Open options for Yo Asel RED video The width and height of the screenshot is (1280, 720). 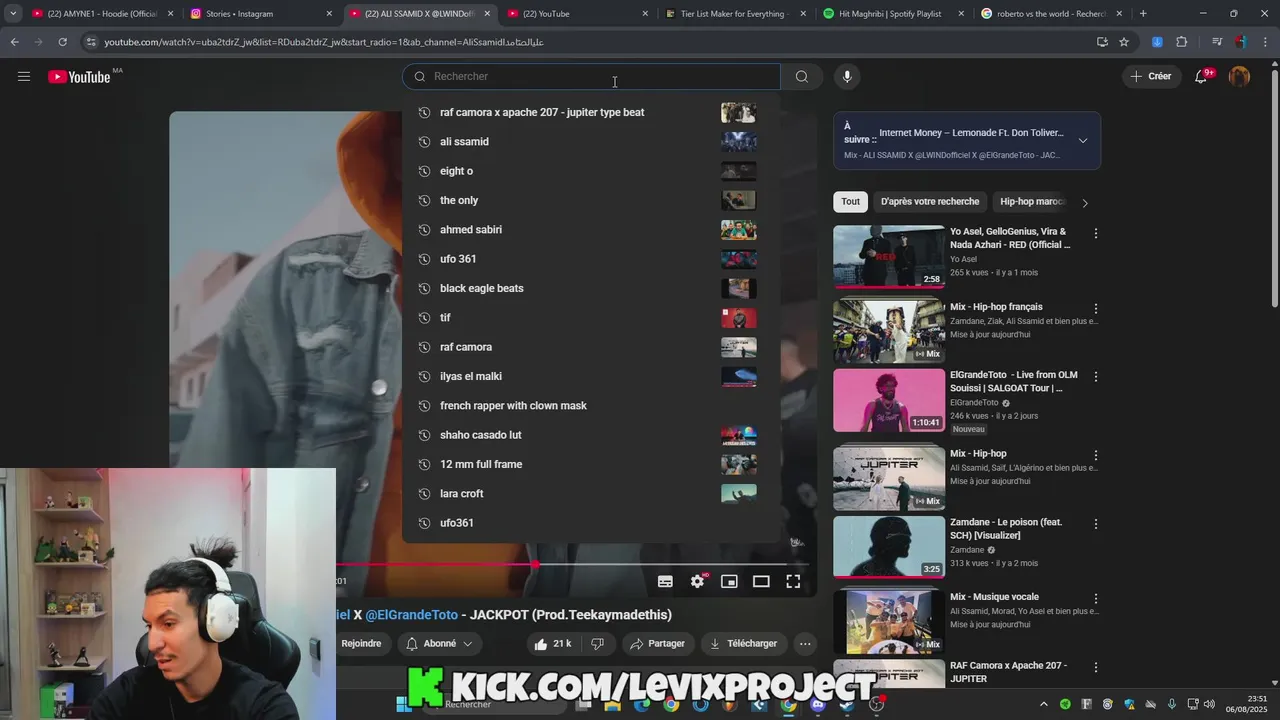coord(1095,233)
